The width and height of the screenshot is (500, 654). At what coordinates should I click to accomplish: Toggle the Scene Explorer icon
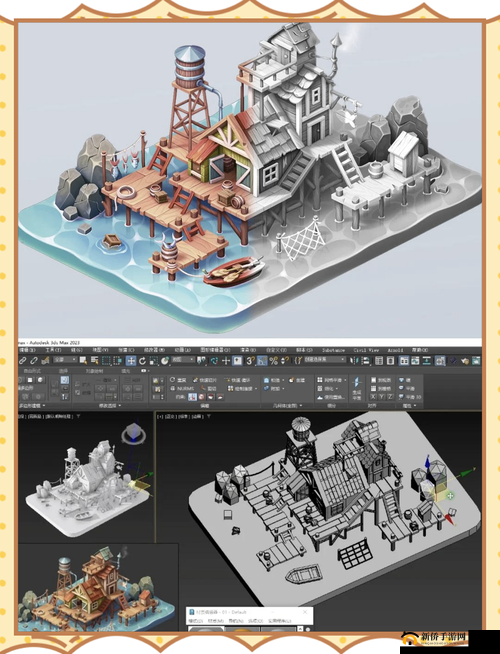[x=379, y=360]
